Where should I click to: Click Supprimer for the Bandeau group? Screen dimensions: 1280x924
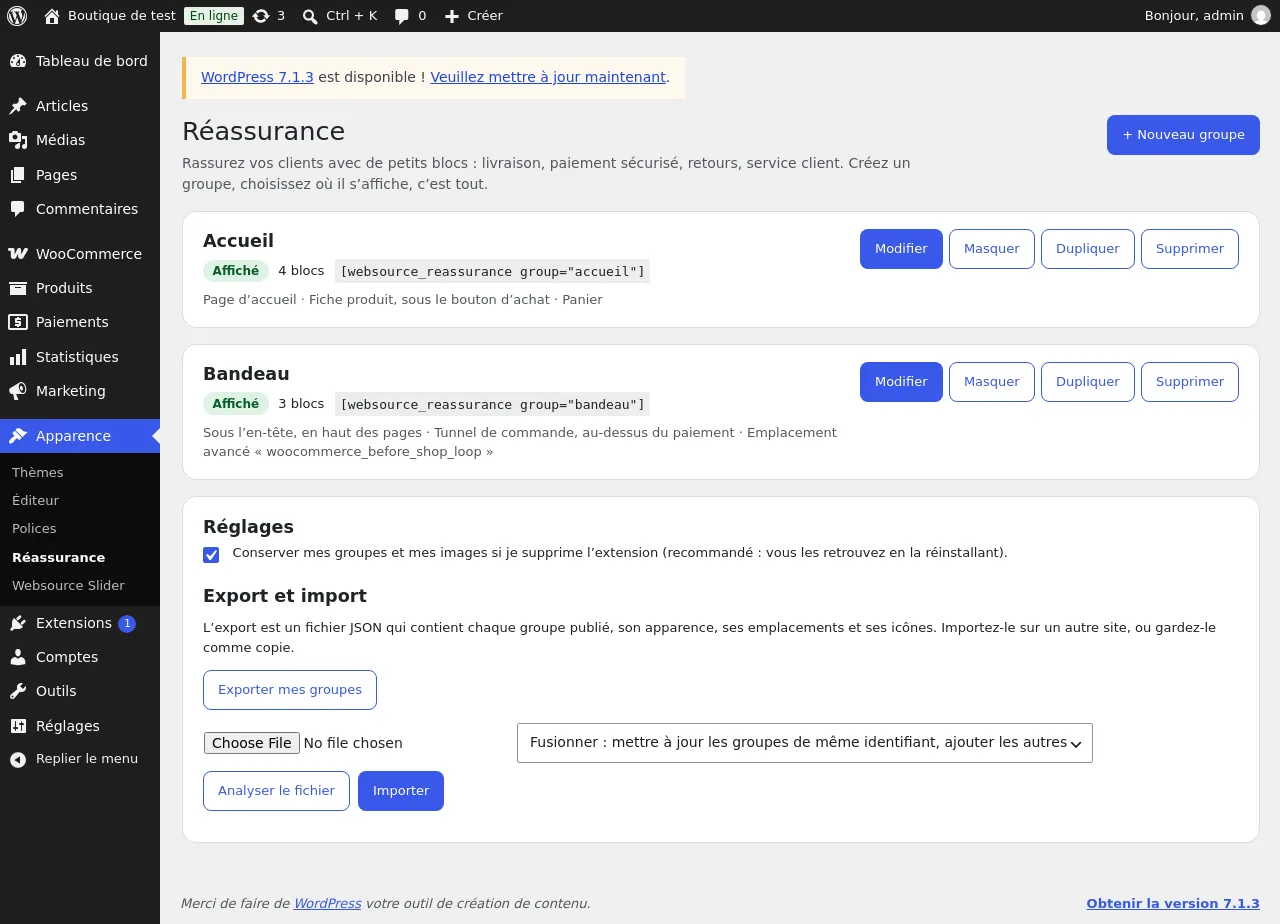click(1190, 382)
